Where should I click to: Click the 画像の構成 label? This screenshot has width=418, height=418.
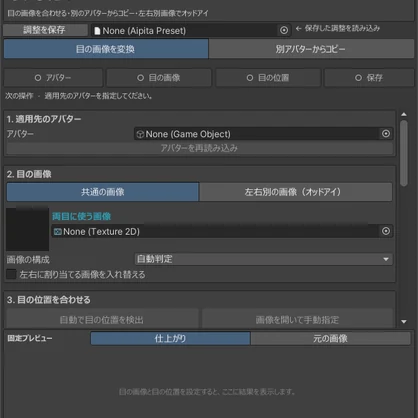[28, 259]
